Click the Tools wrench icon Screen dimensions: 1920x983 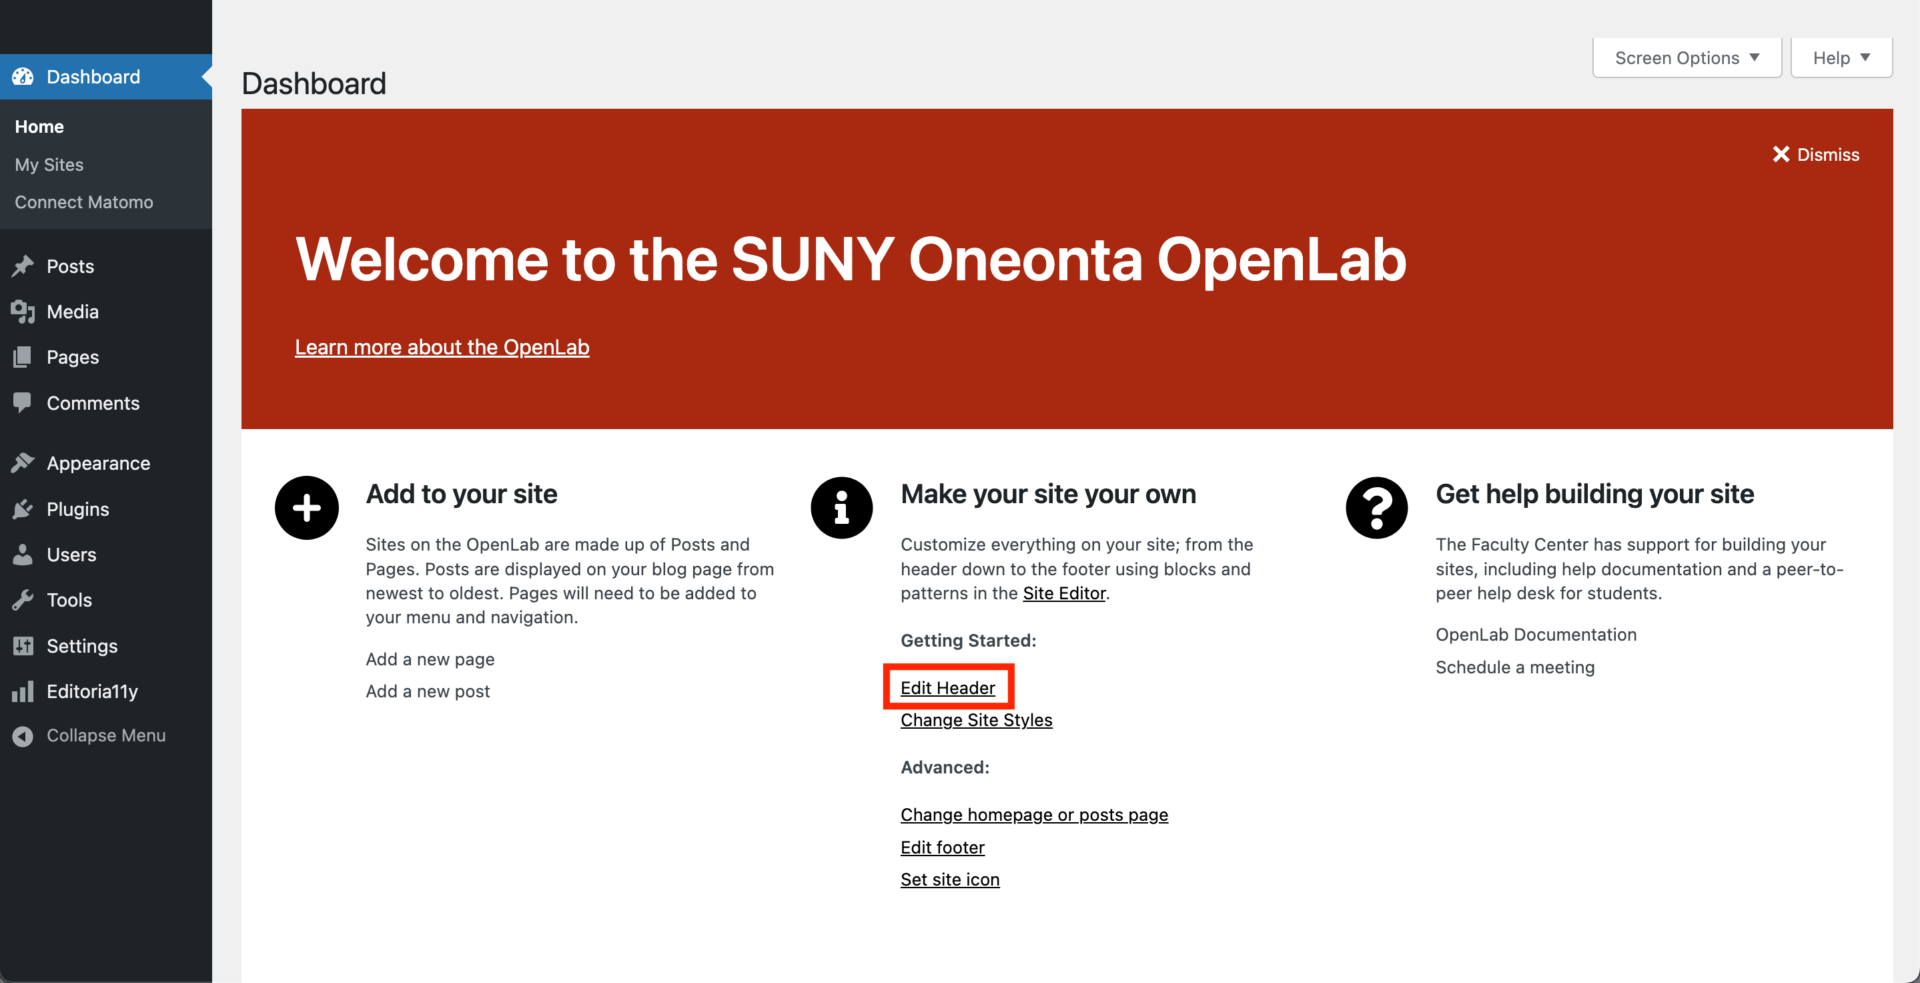[23, 600]
